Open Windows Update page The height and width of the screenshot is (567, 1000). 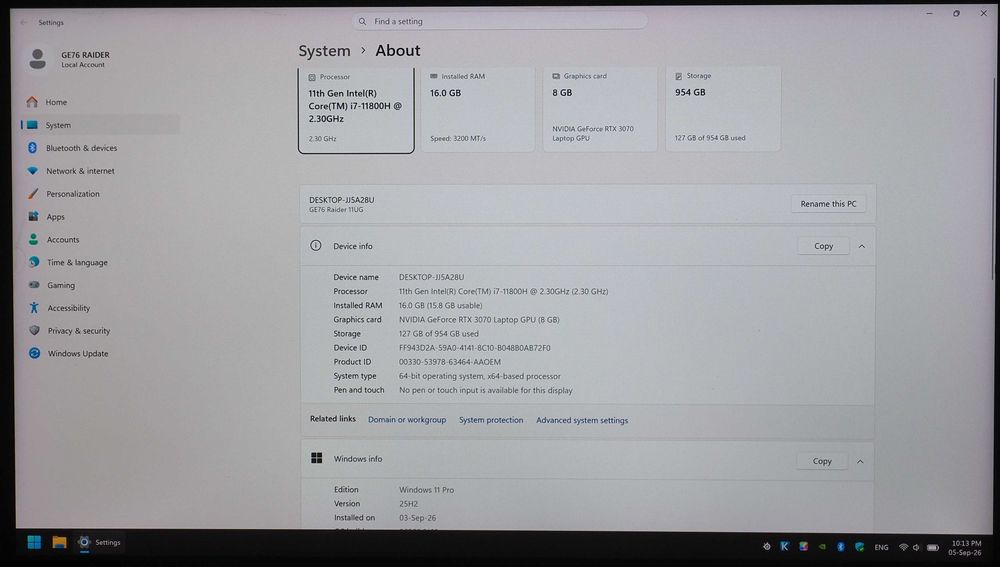(101, 353)
